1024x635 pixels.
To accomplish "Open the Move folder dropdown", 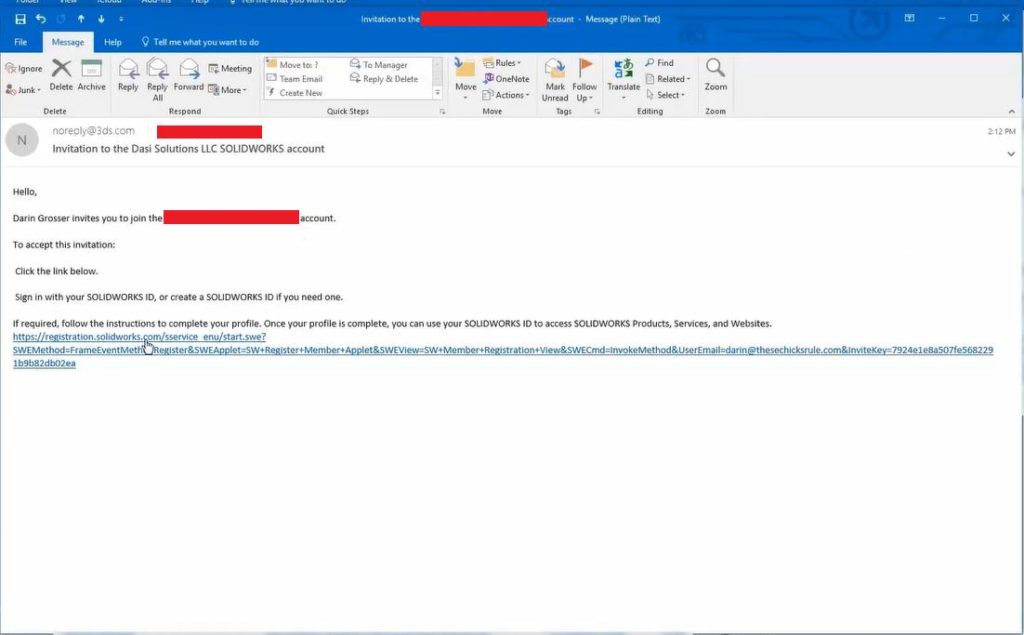I will click(466, 79).
